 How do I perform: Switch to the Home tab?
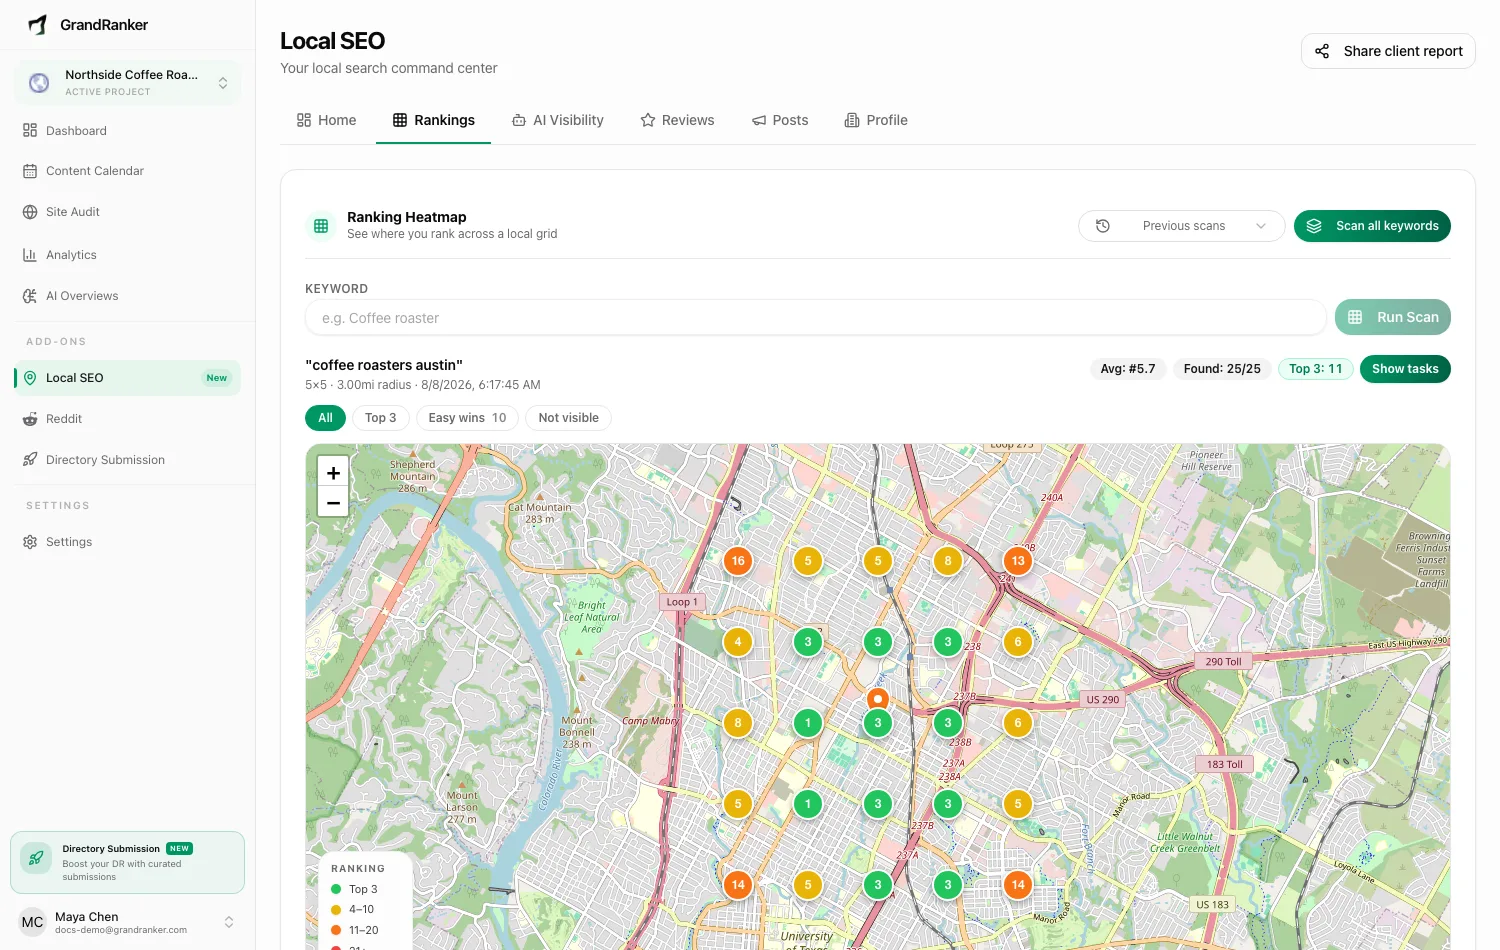coord(326,120)
